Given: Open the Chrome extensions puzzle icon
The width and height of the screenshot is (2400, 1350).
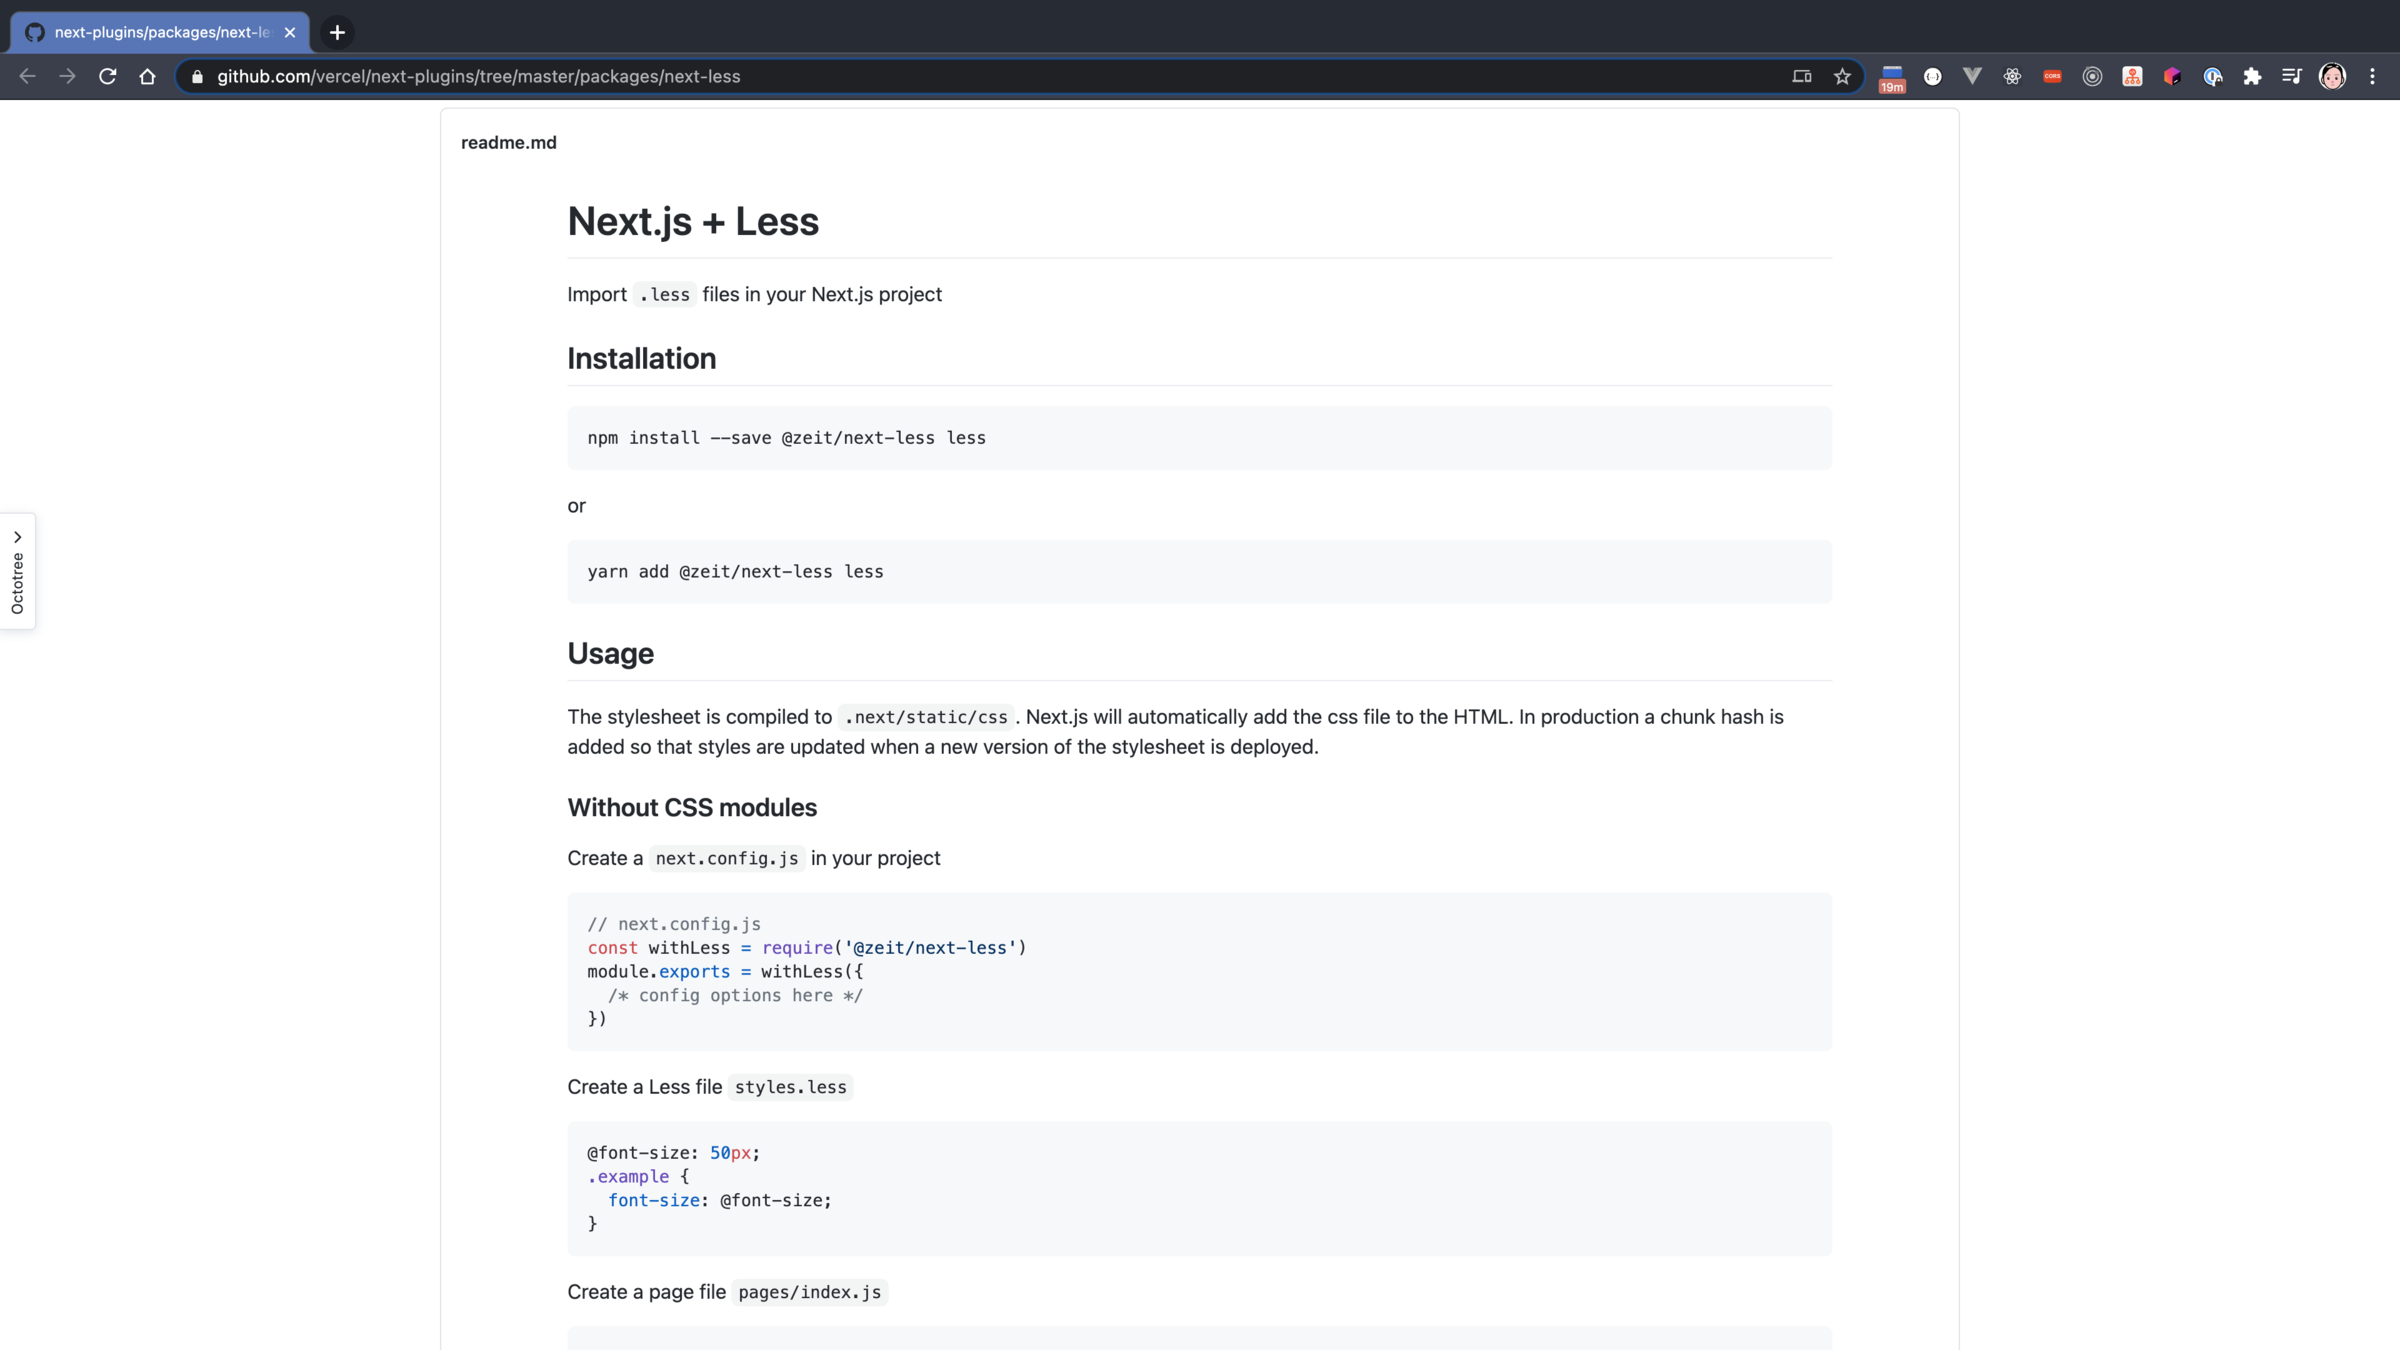Looking at the screenshot, I should click(2252, 76).
